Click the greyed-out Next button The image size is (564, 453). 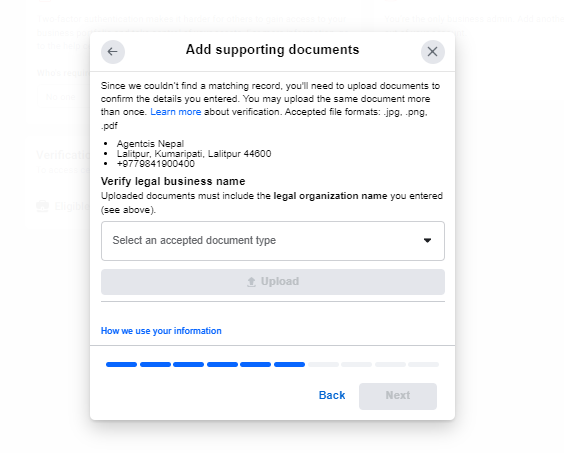tap(398, 396)
